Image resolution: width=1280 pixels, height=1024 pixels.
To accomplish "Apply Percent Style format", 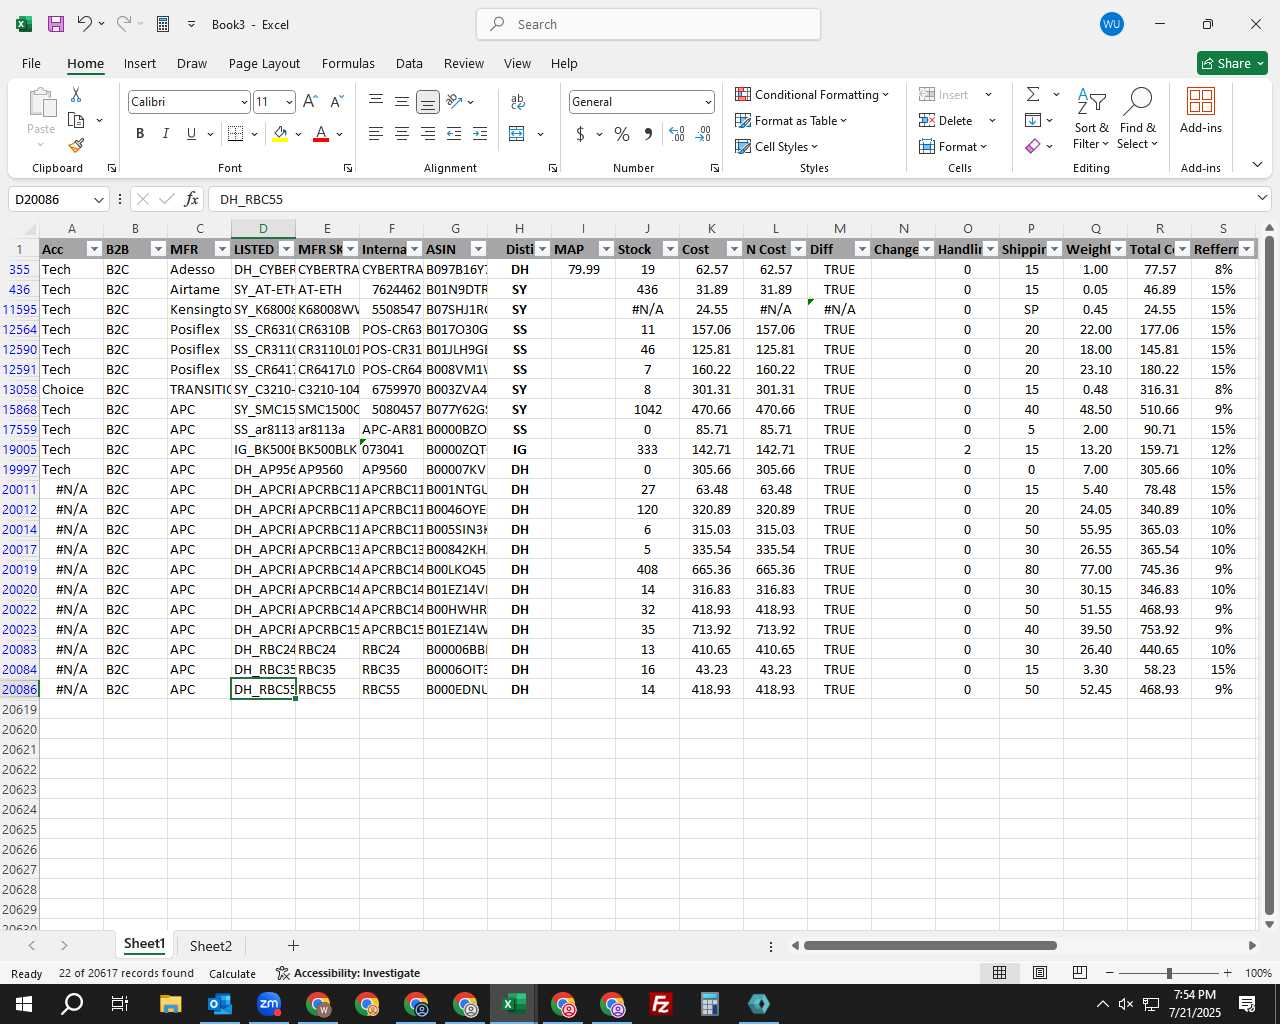I will [622, 134].
